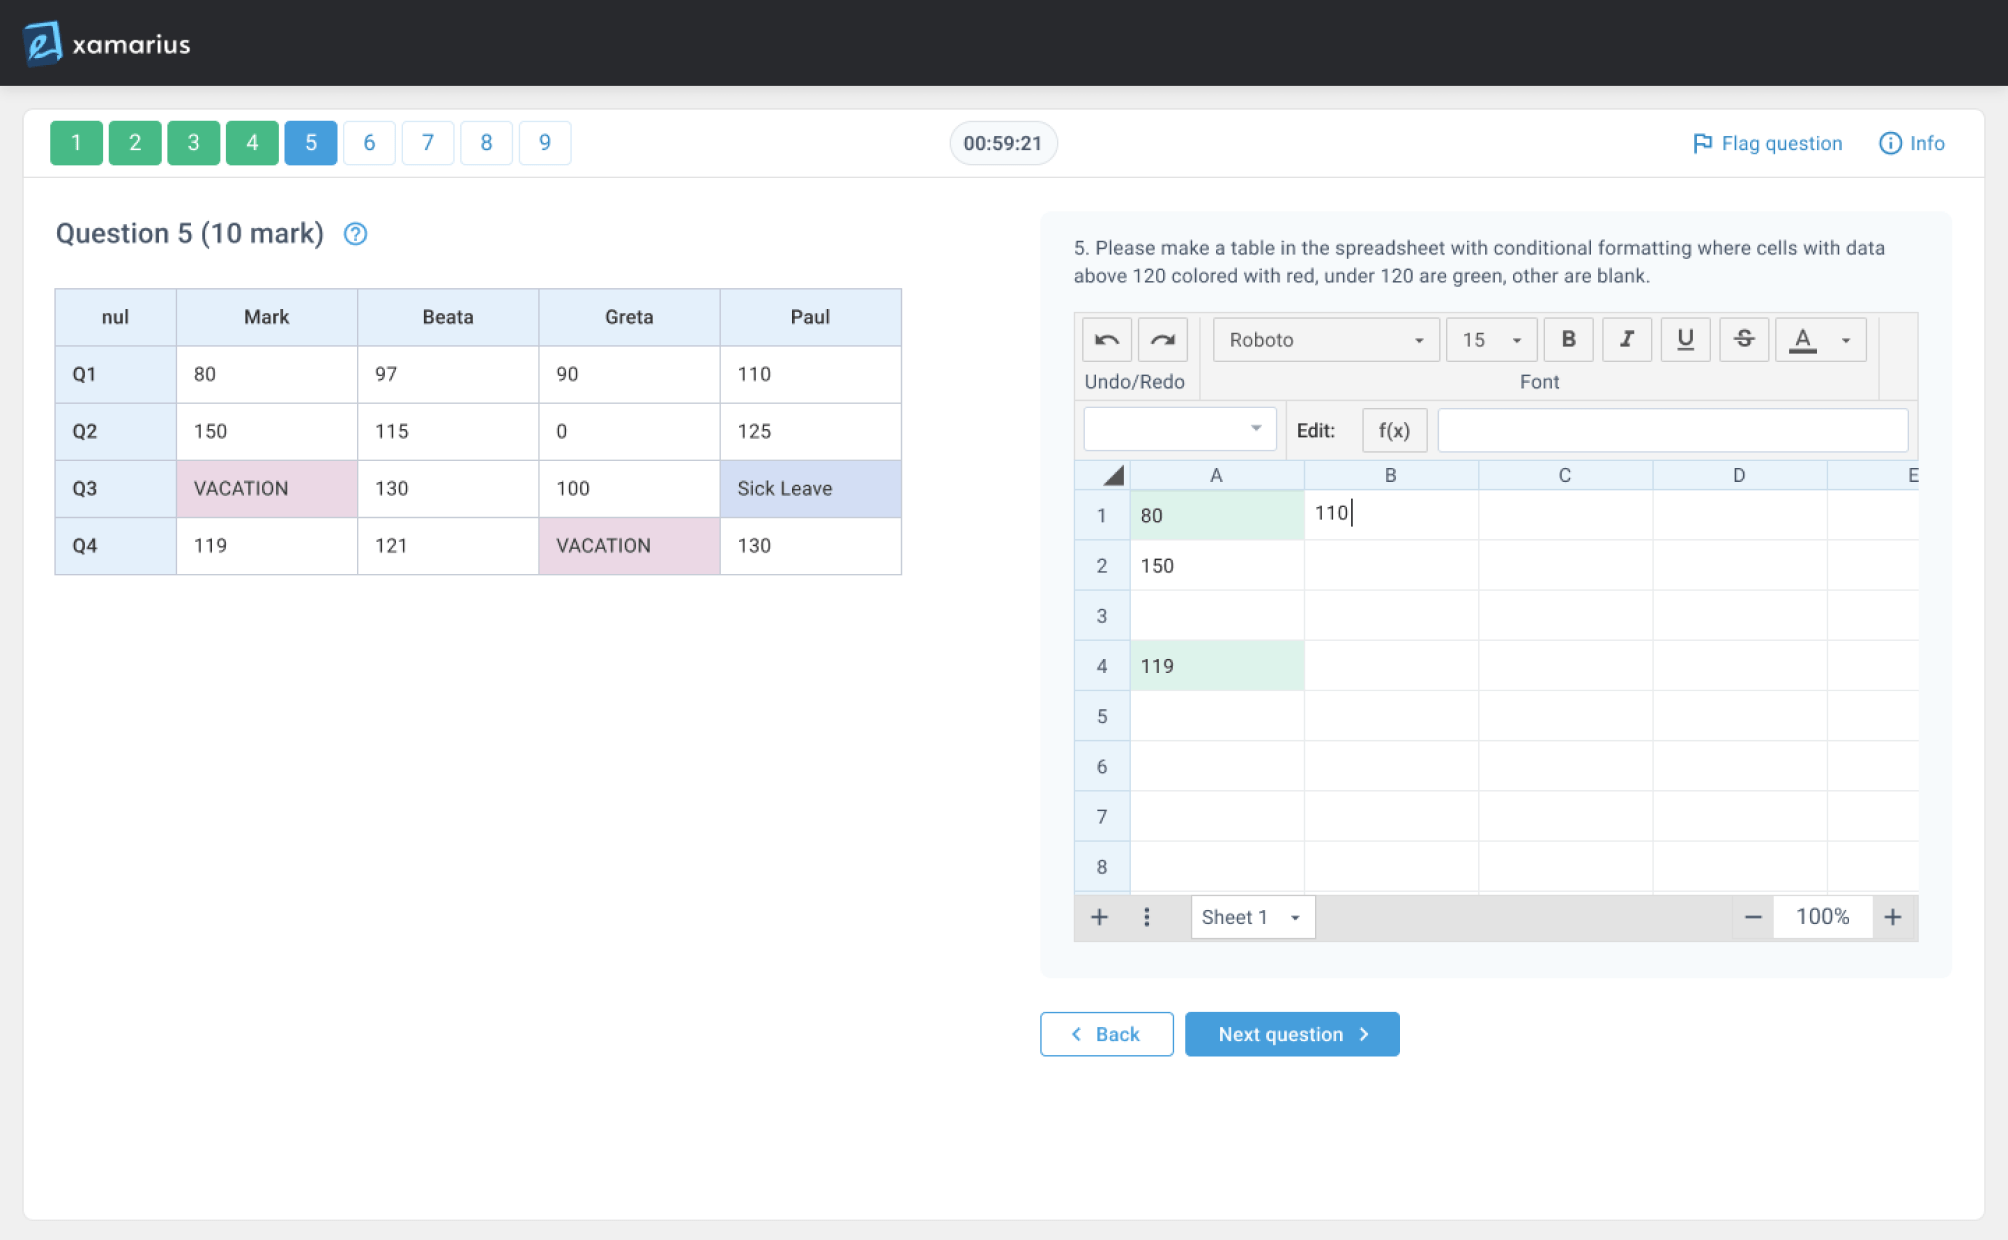This screenshot has width=2008, height=1240.
Task: Open the question help tooltip next to Question 5
Action: coord(355,234)
